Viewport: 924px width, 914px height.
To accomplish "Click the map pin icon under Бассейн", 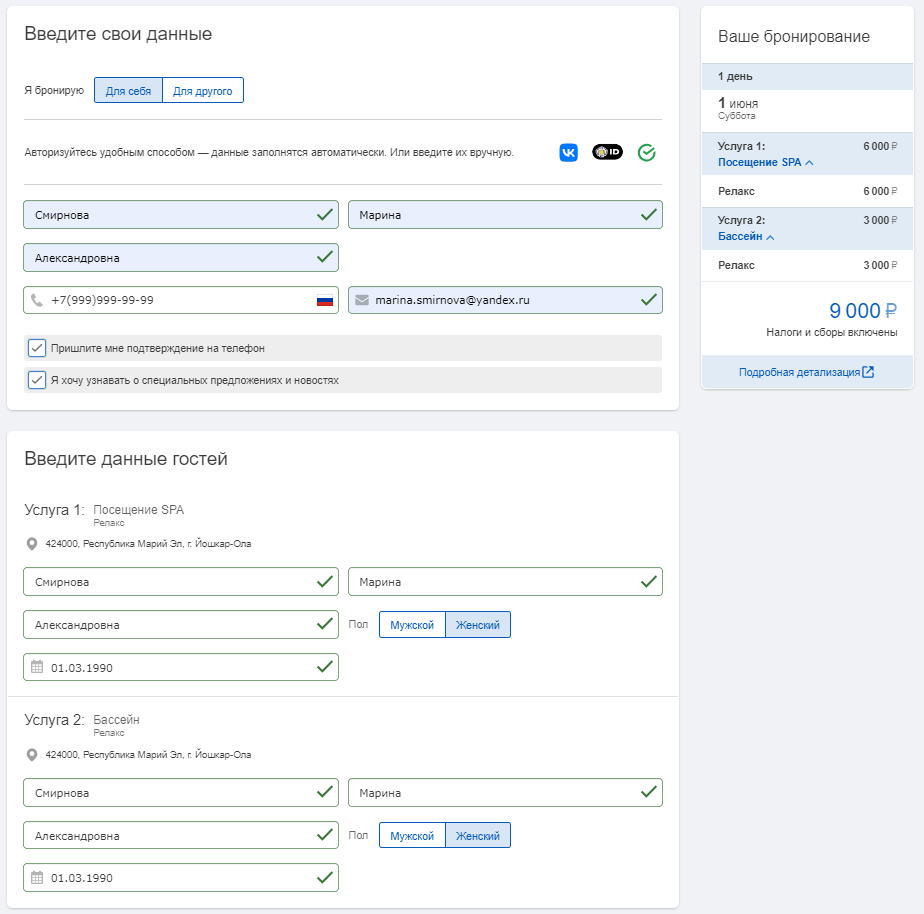I will click(32, 755).
